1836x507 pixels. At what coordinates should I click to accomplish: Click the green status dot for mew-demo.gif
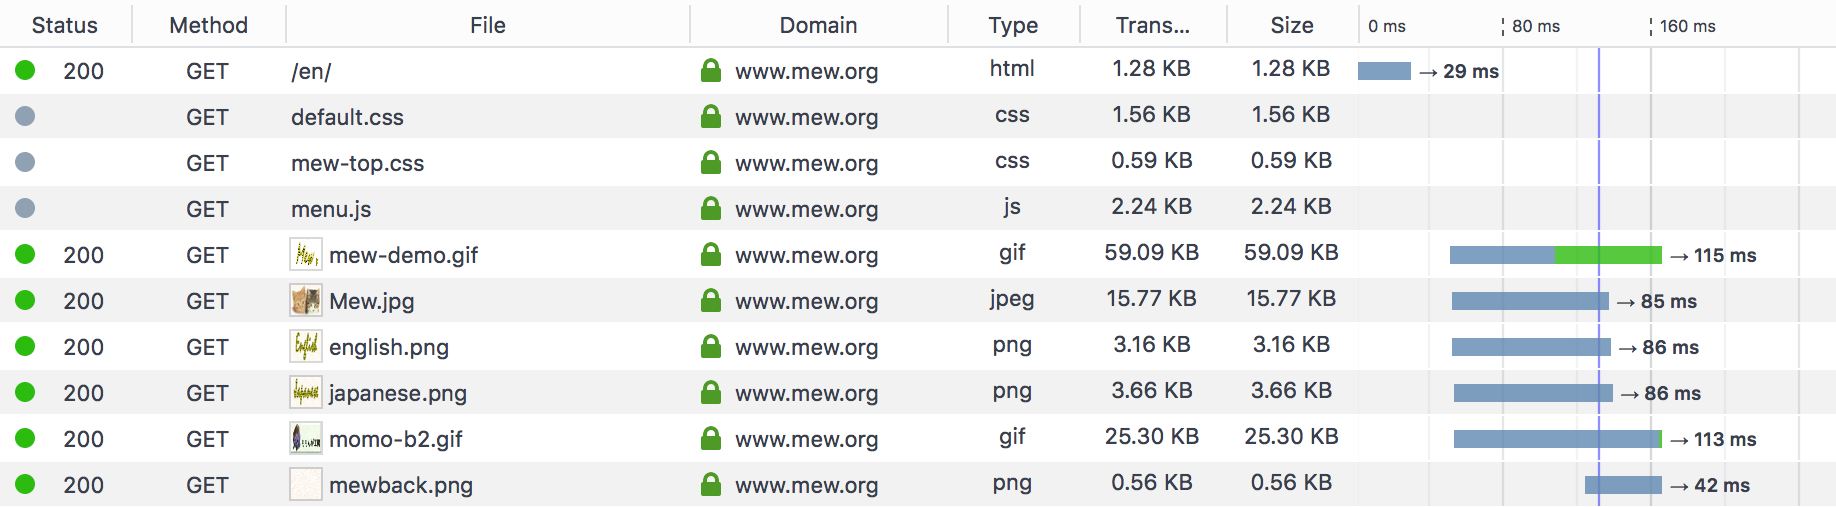click(x=25, y=254)
